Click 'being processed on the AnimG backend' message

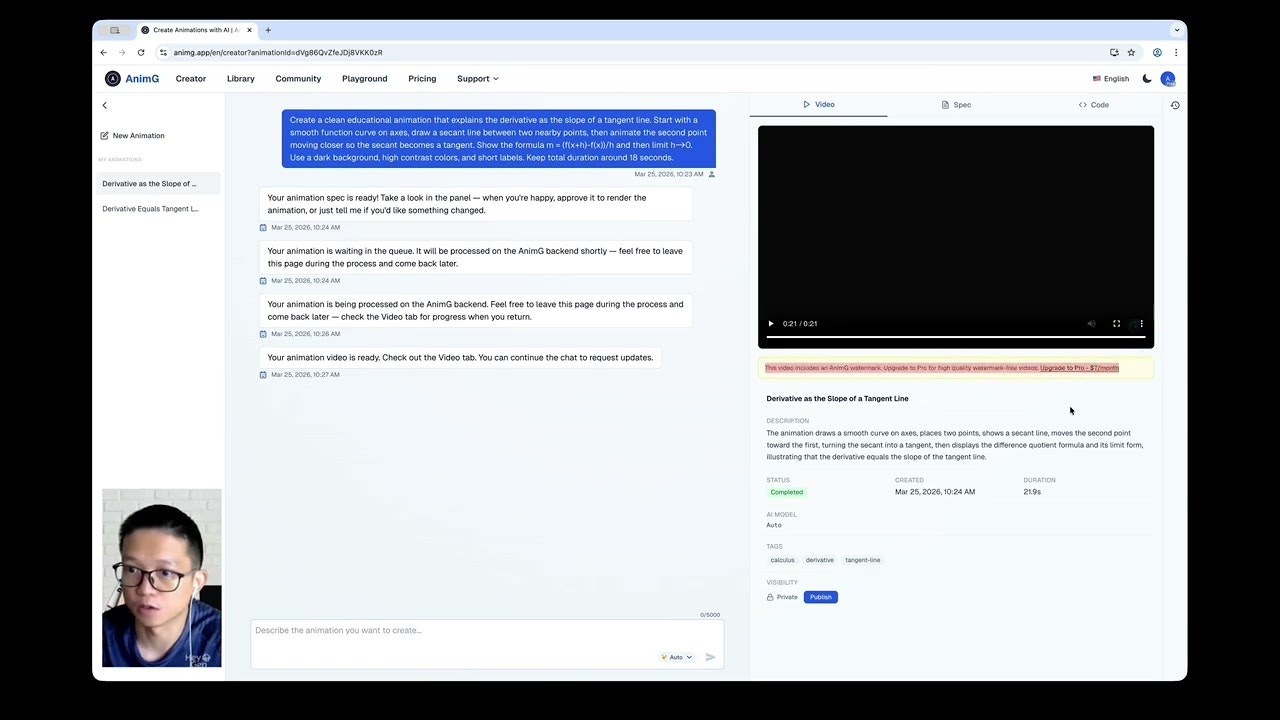click(476, 310)
